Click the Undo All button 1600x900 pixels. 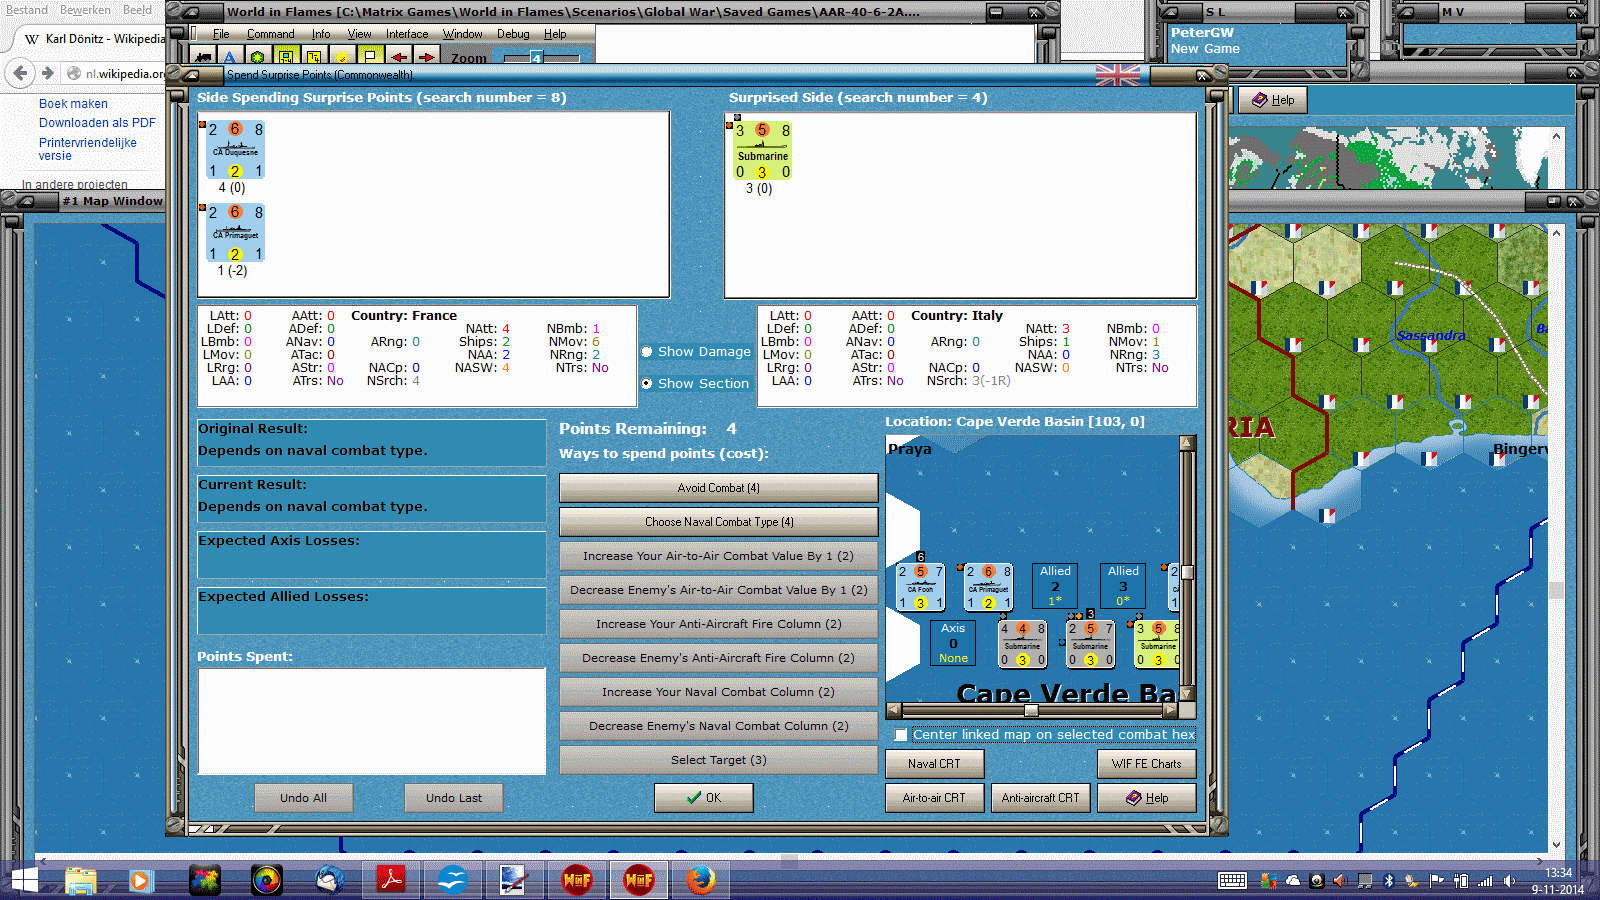303,798
